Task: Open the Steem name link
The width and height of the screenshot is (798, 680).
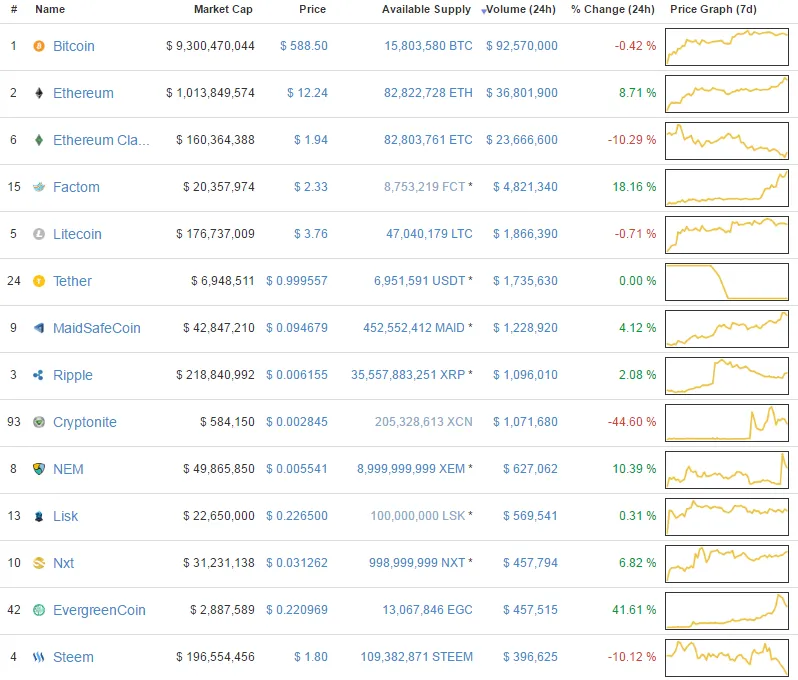Action: pos(73,657)
